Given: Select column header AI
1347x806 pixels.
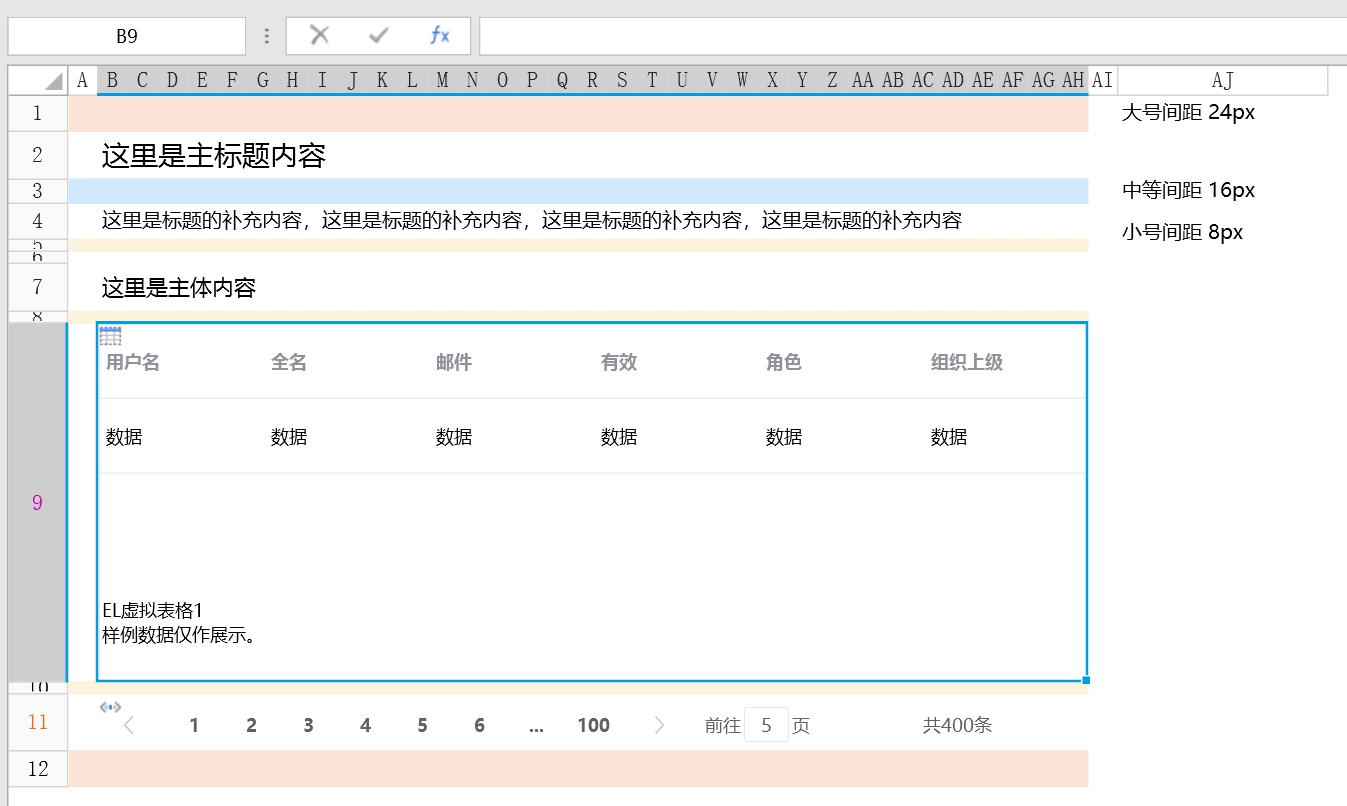Looking at the screenshot, I should coord(1102,80).
